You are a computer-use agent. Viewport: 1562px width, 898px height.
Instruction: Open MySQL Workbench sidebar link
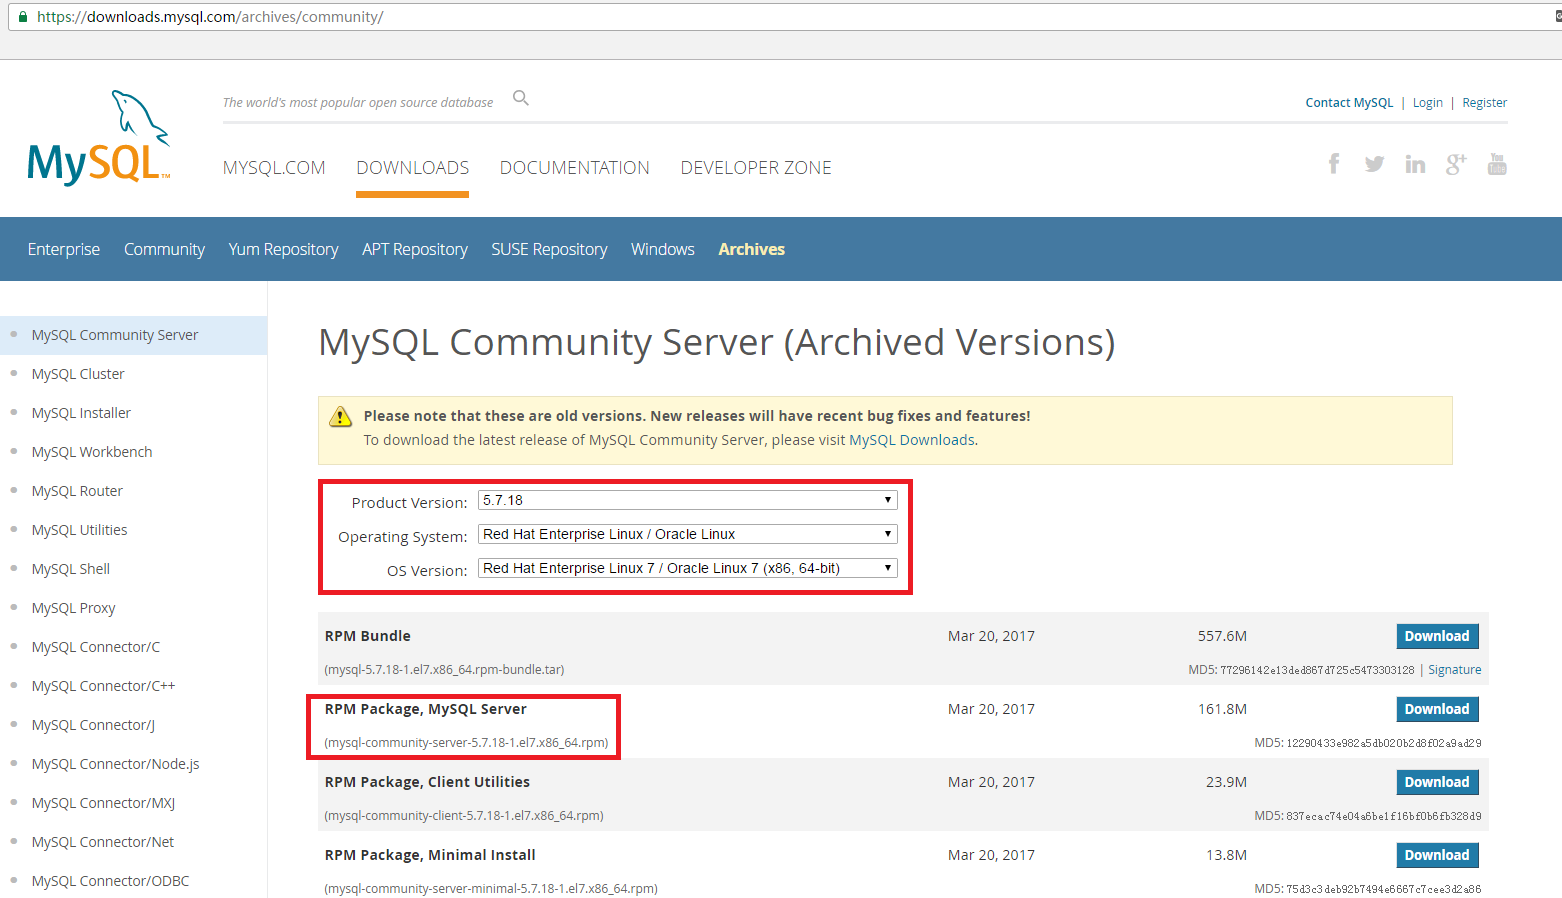pos(92,452)
